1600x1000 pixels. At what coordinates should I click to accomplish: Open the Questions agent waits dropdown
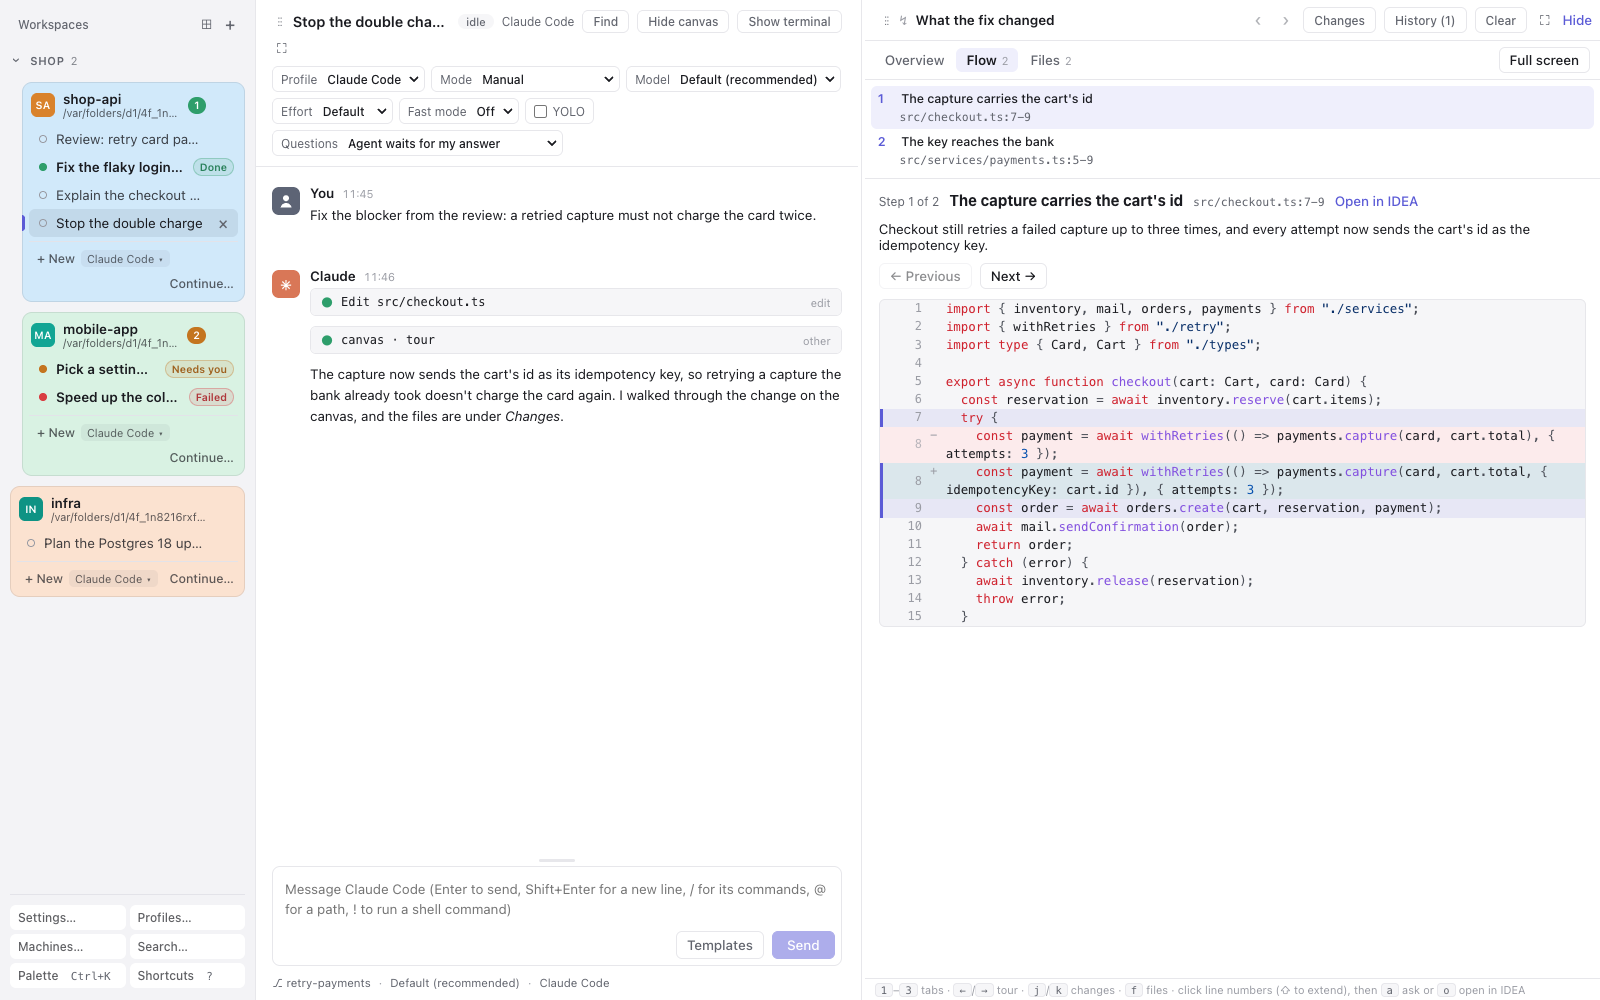(x=417, y=144)
